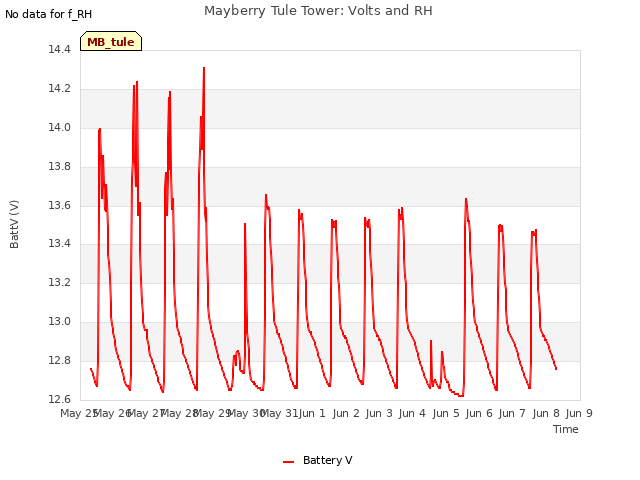Click the chart title 'Mayberry Tule Tower: Volts and RH'
640x480 pixels.
point(318,10)
